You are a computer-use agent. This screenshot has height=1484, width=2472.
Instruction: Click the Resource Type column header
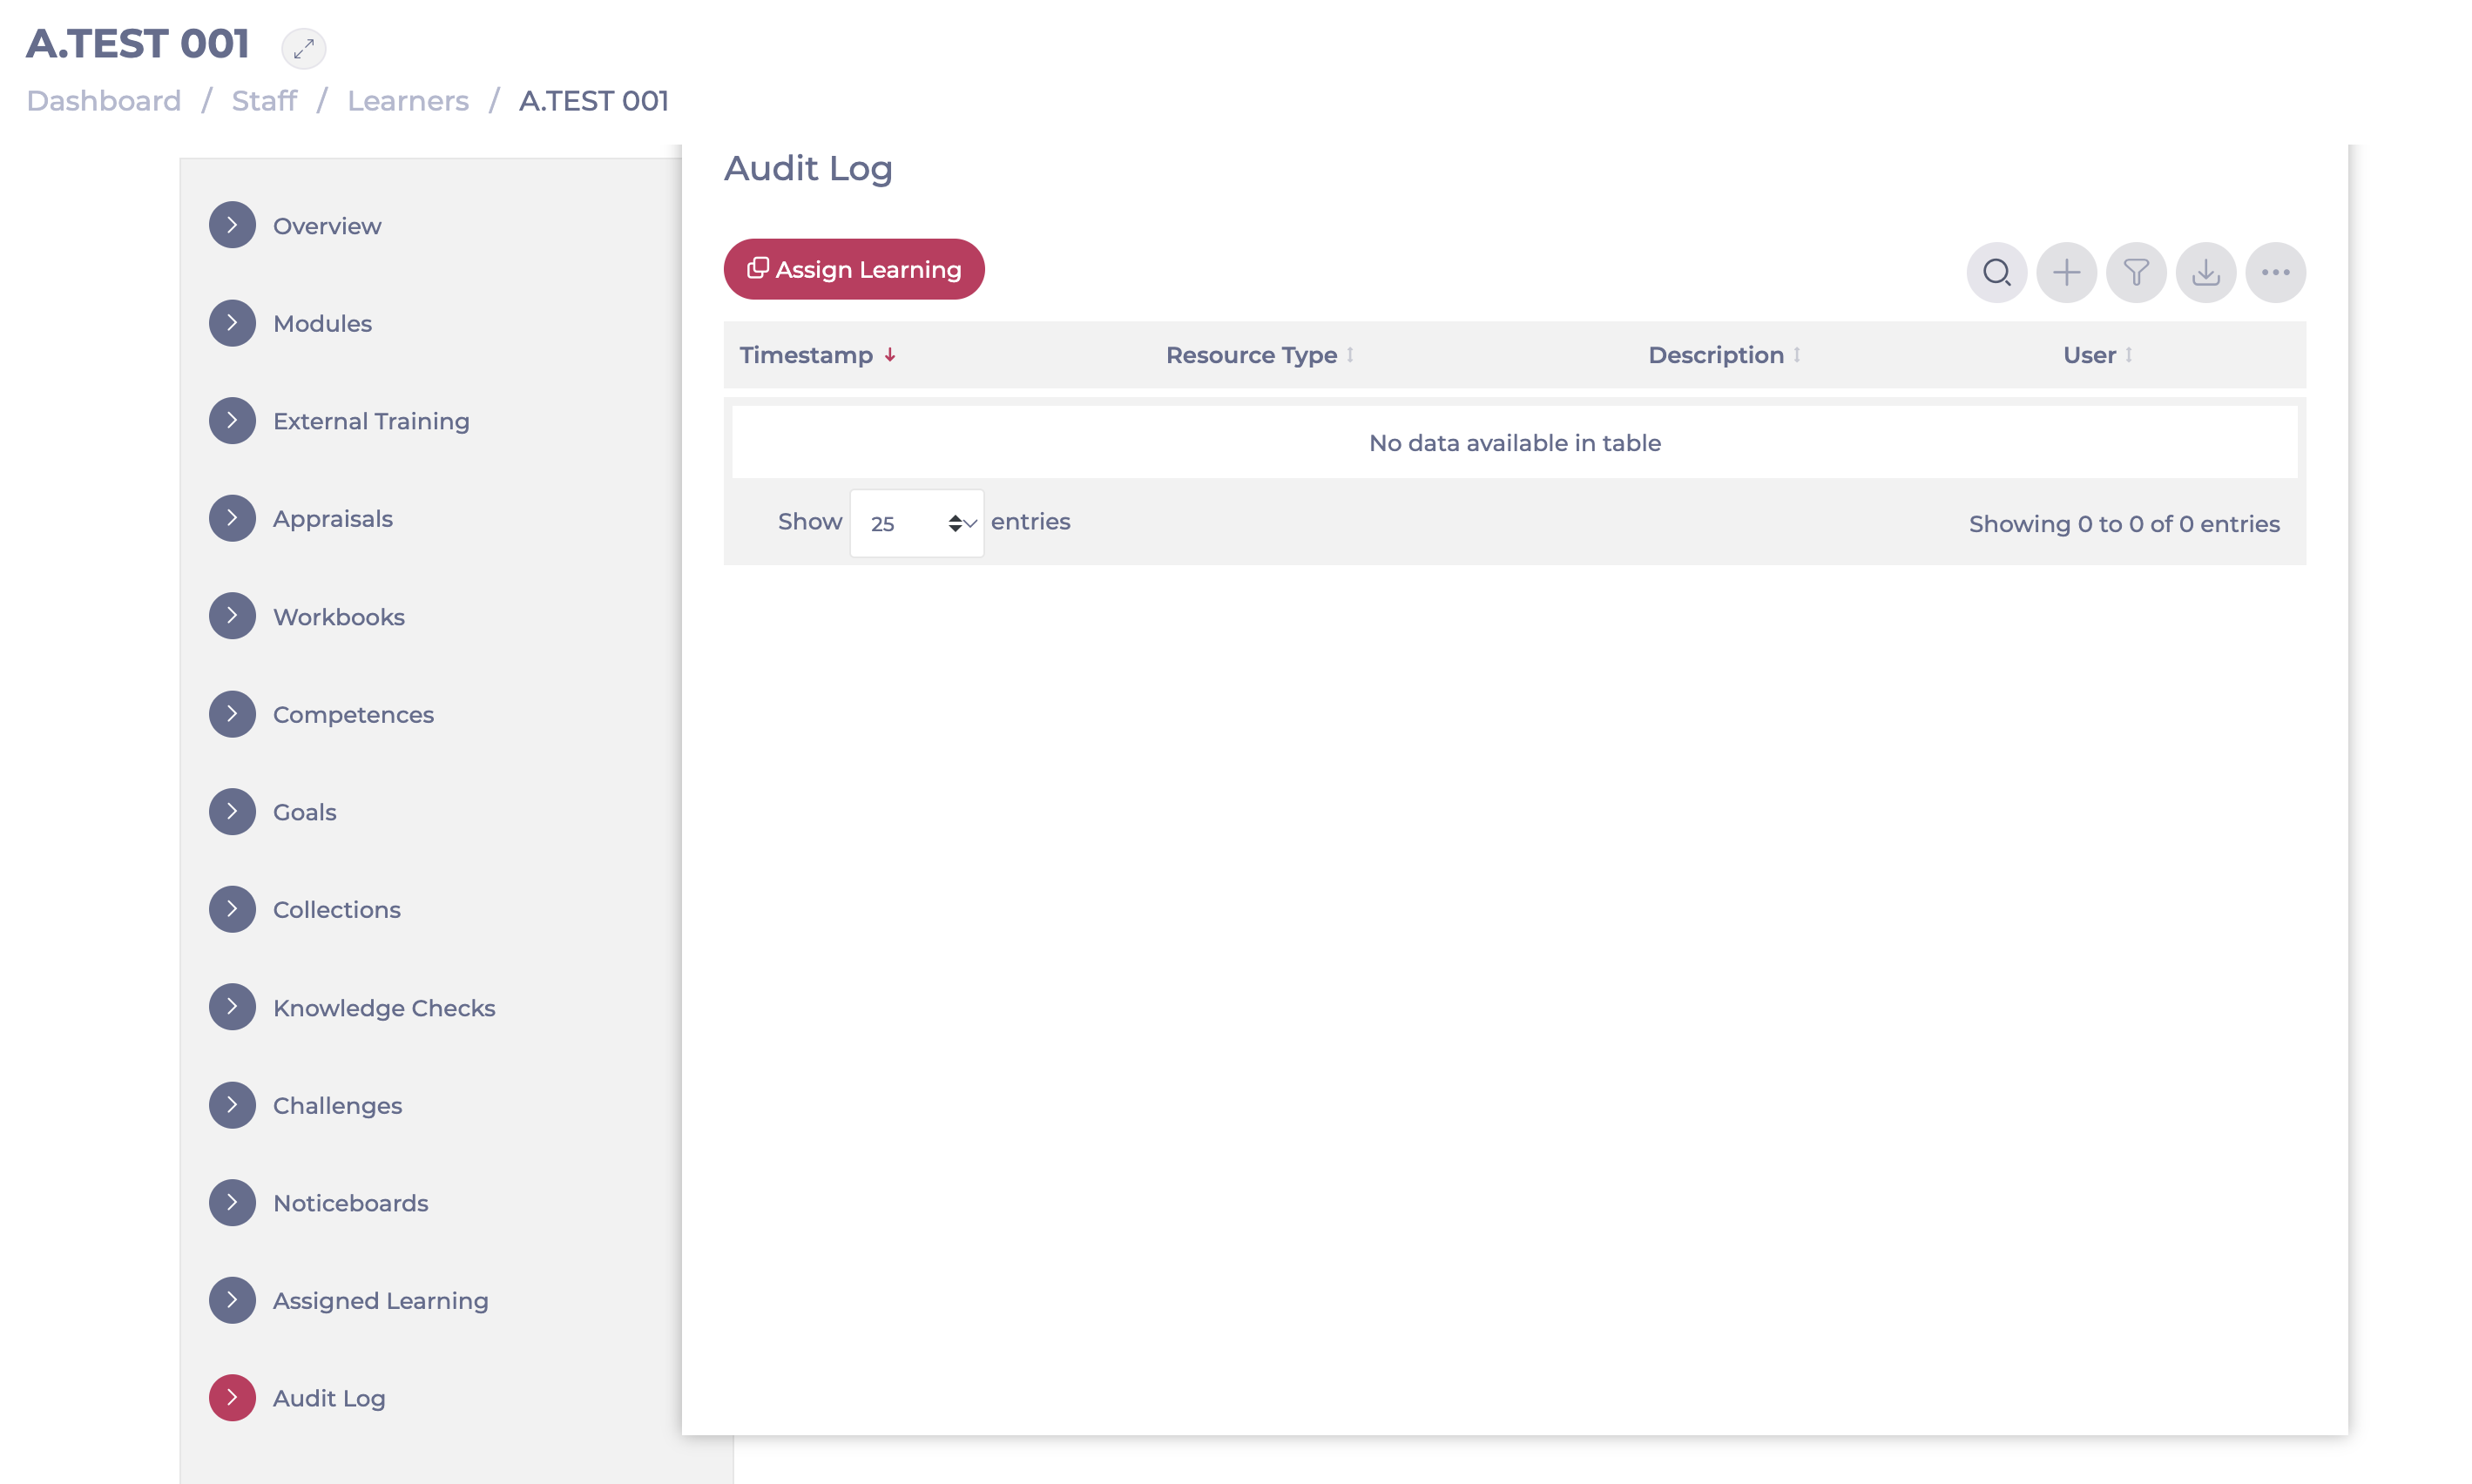(1251, 355)
